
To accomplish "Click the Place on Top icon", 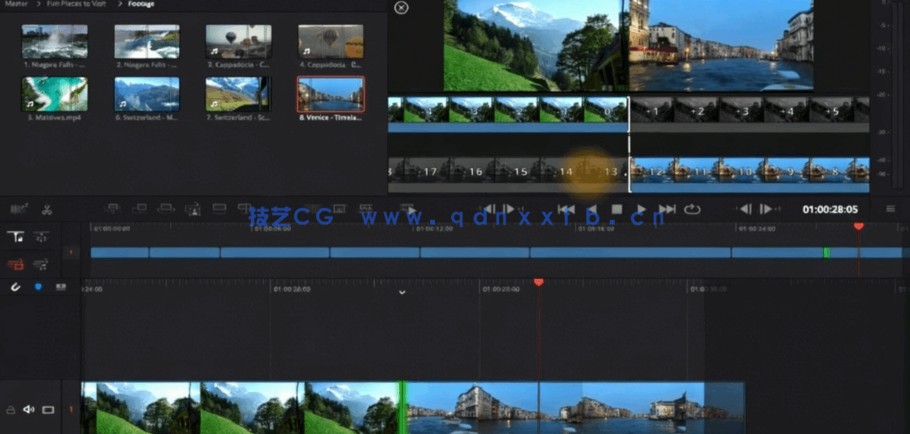I will [219, 209].
